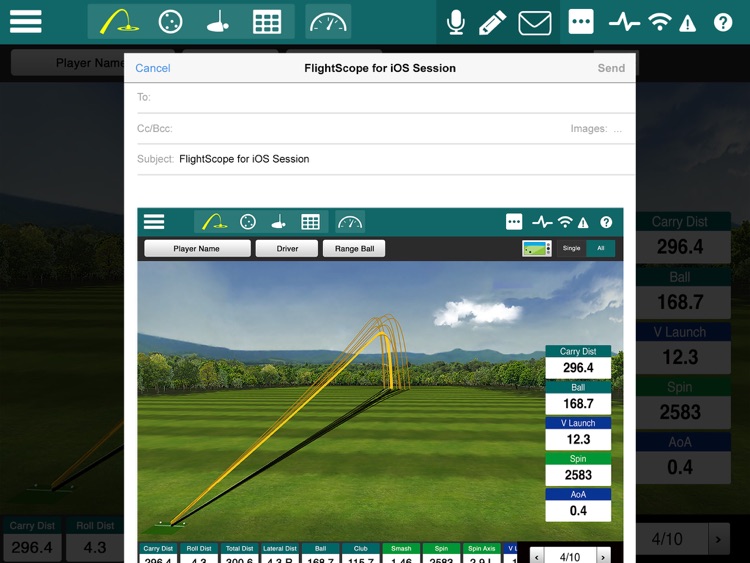Go to next shot with background arrow beside 4/10
Image resolution: width=750 pixels, height=563 pixels.
click(718, 539)
